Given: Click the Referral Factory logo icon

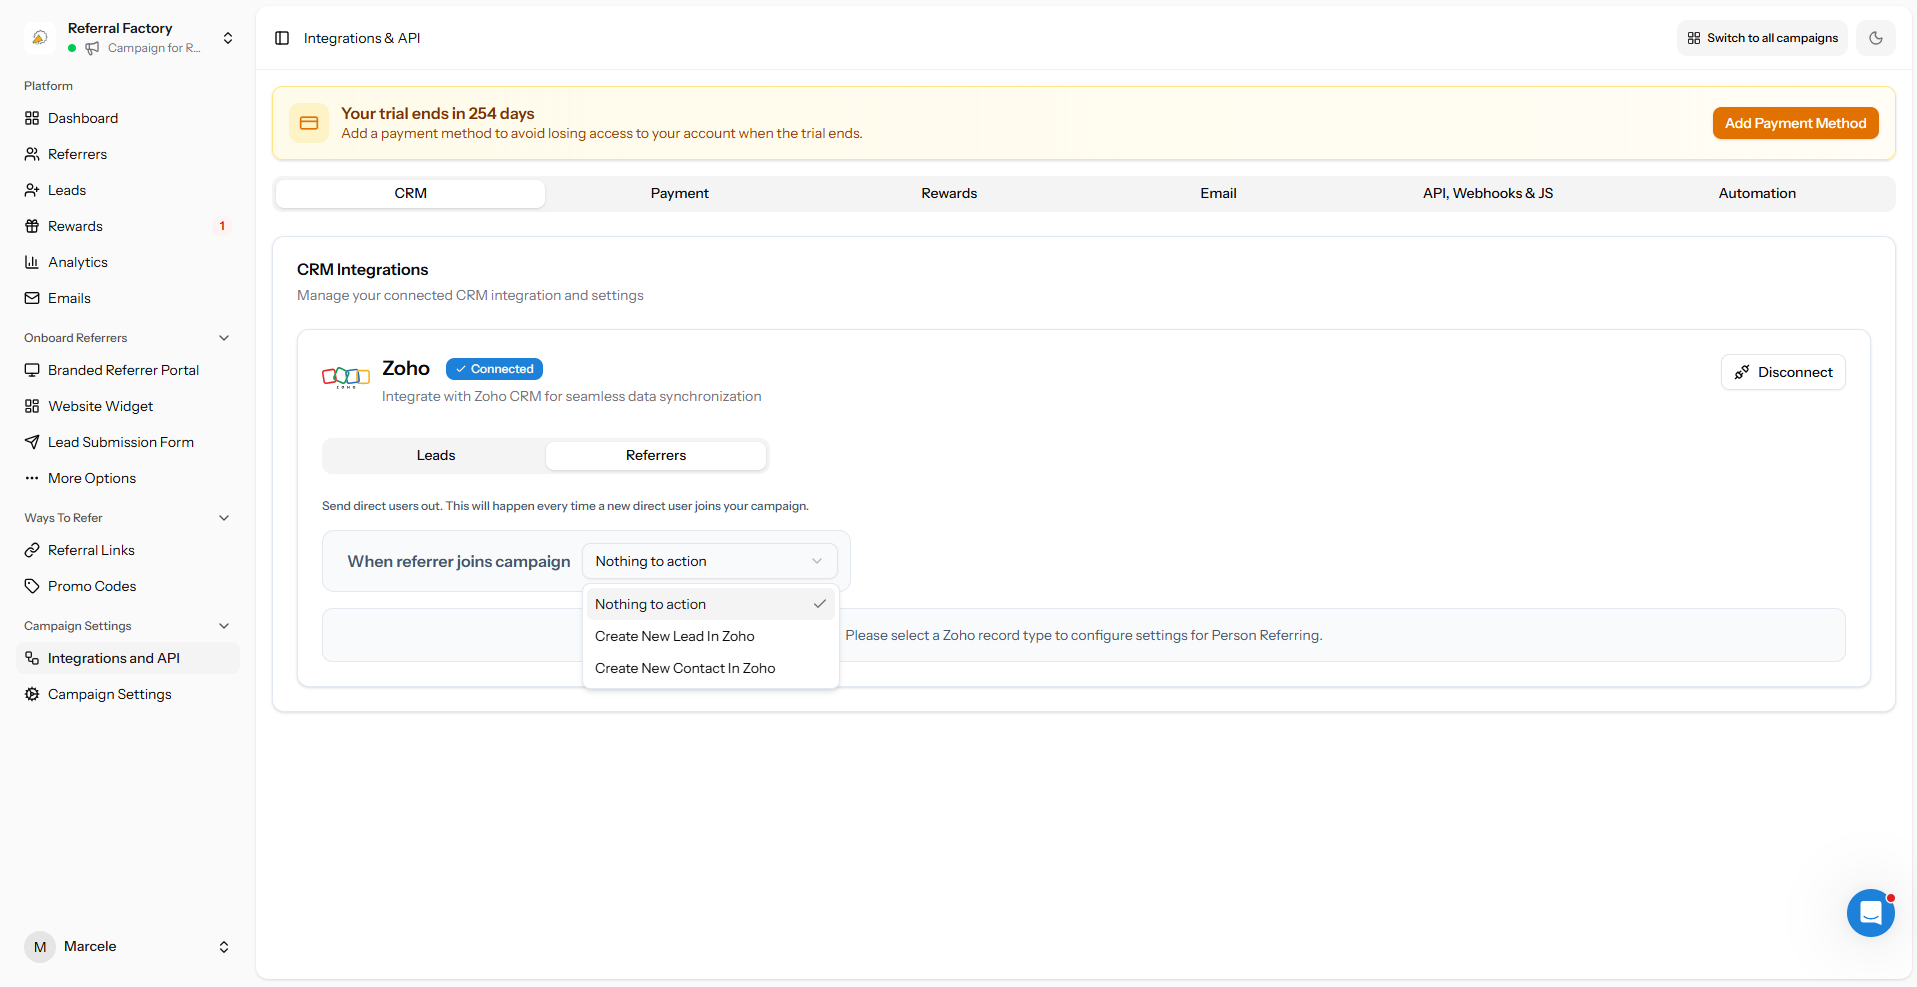Looking at the screenshot, I should (x=40, y=37).
